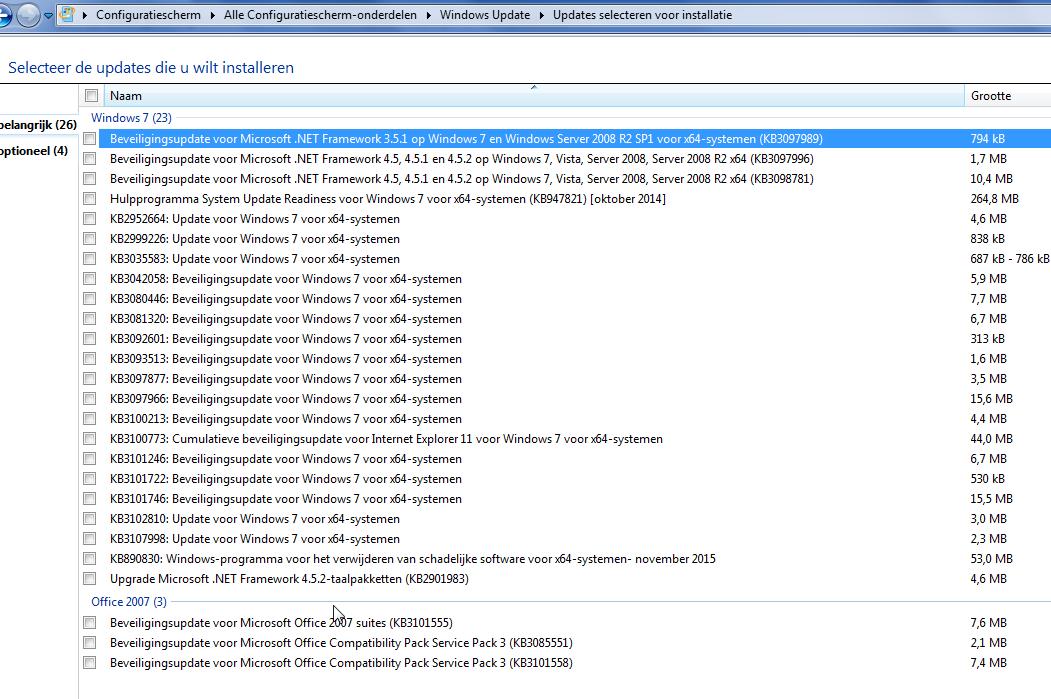1051x699 pixels.
Task: Check the KB890830 malicious software removal box
Action: [x=90, y=558]
